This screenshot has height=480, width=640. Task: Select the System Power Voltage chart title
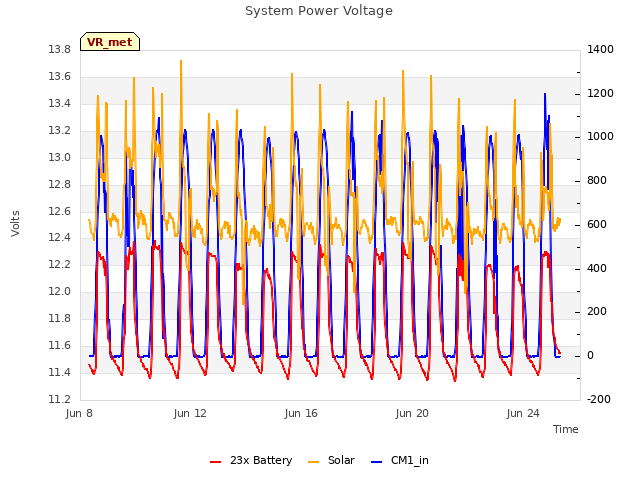pos(319,11)
